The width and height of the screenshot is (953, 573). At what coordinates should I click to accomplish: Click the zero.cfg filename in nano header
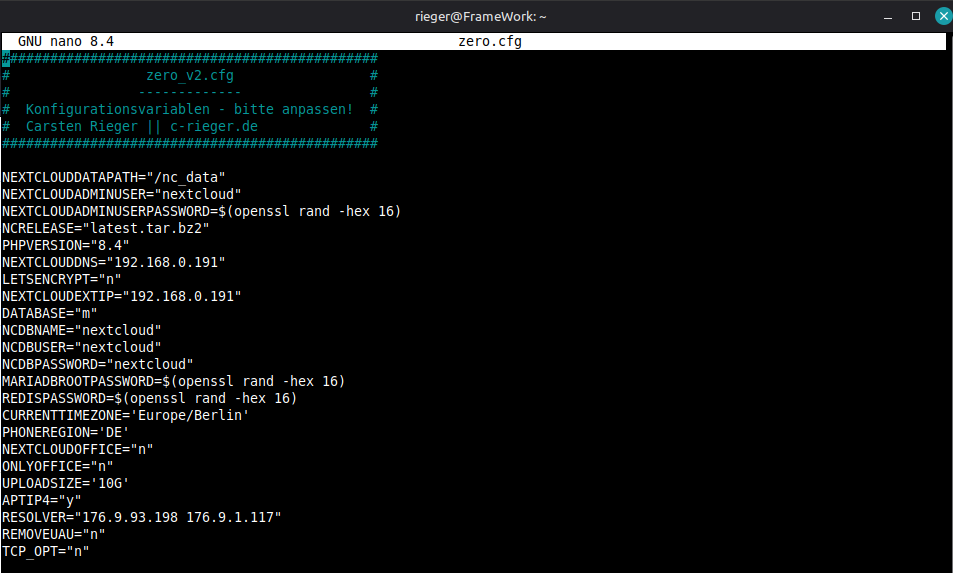[x=489, y=42]
